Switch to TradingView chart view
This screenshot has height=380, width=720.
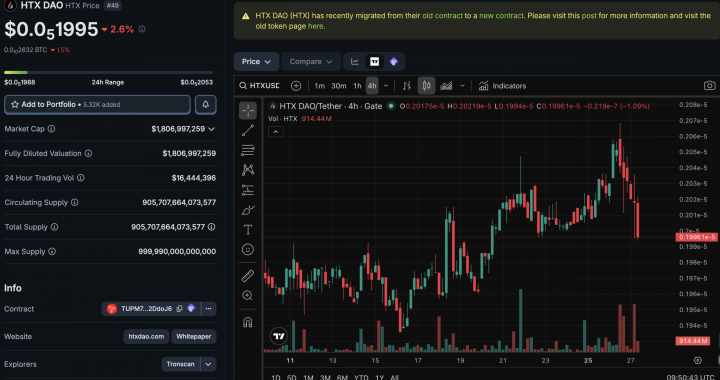[x=375, y=61]
